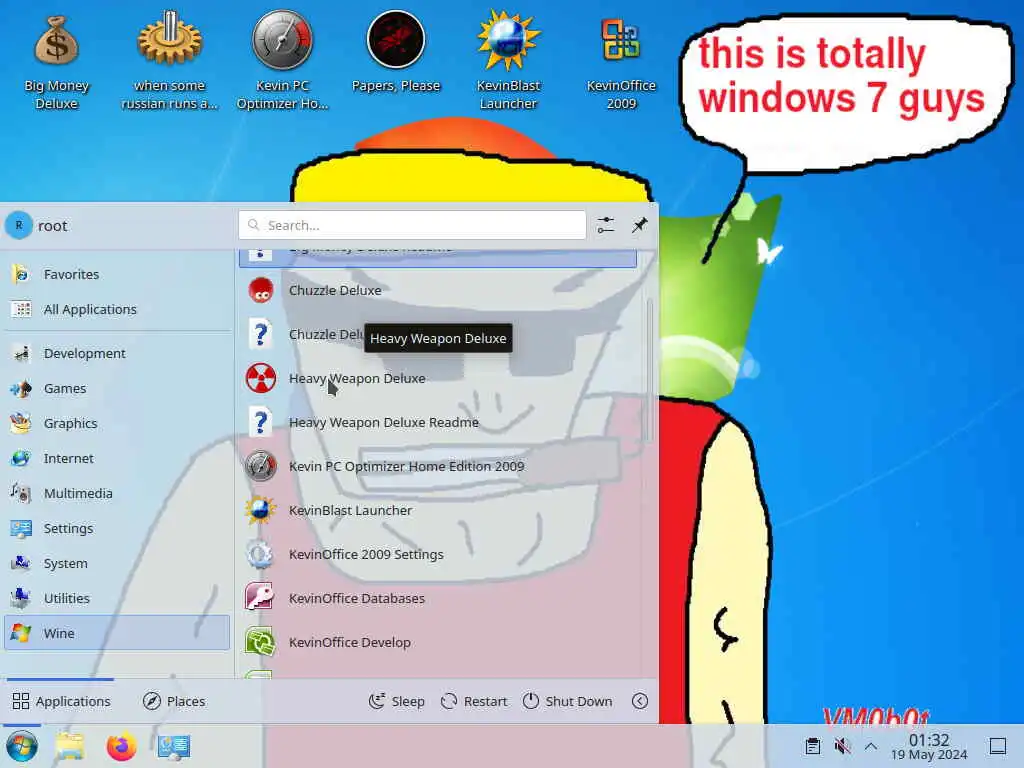Screen dimensions: 1024x768
Task: Launch Chuzzle Deluxe from list
Action: pyautogui.click(x=438, y=291)
